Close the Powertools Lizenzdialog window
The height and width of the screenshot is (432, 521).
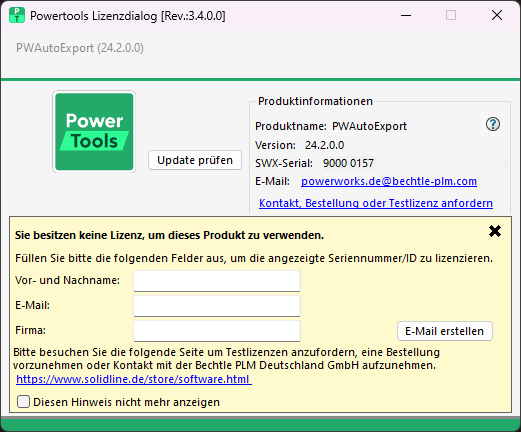point(497,15)
